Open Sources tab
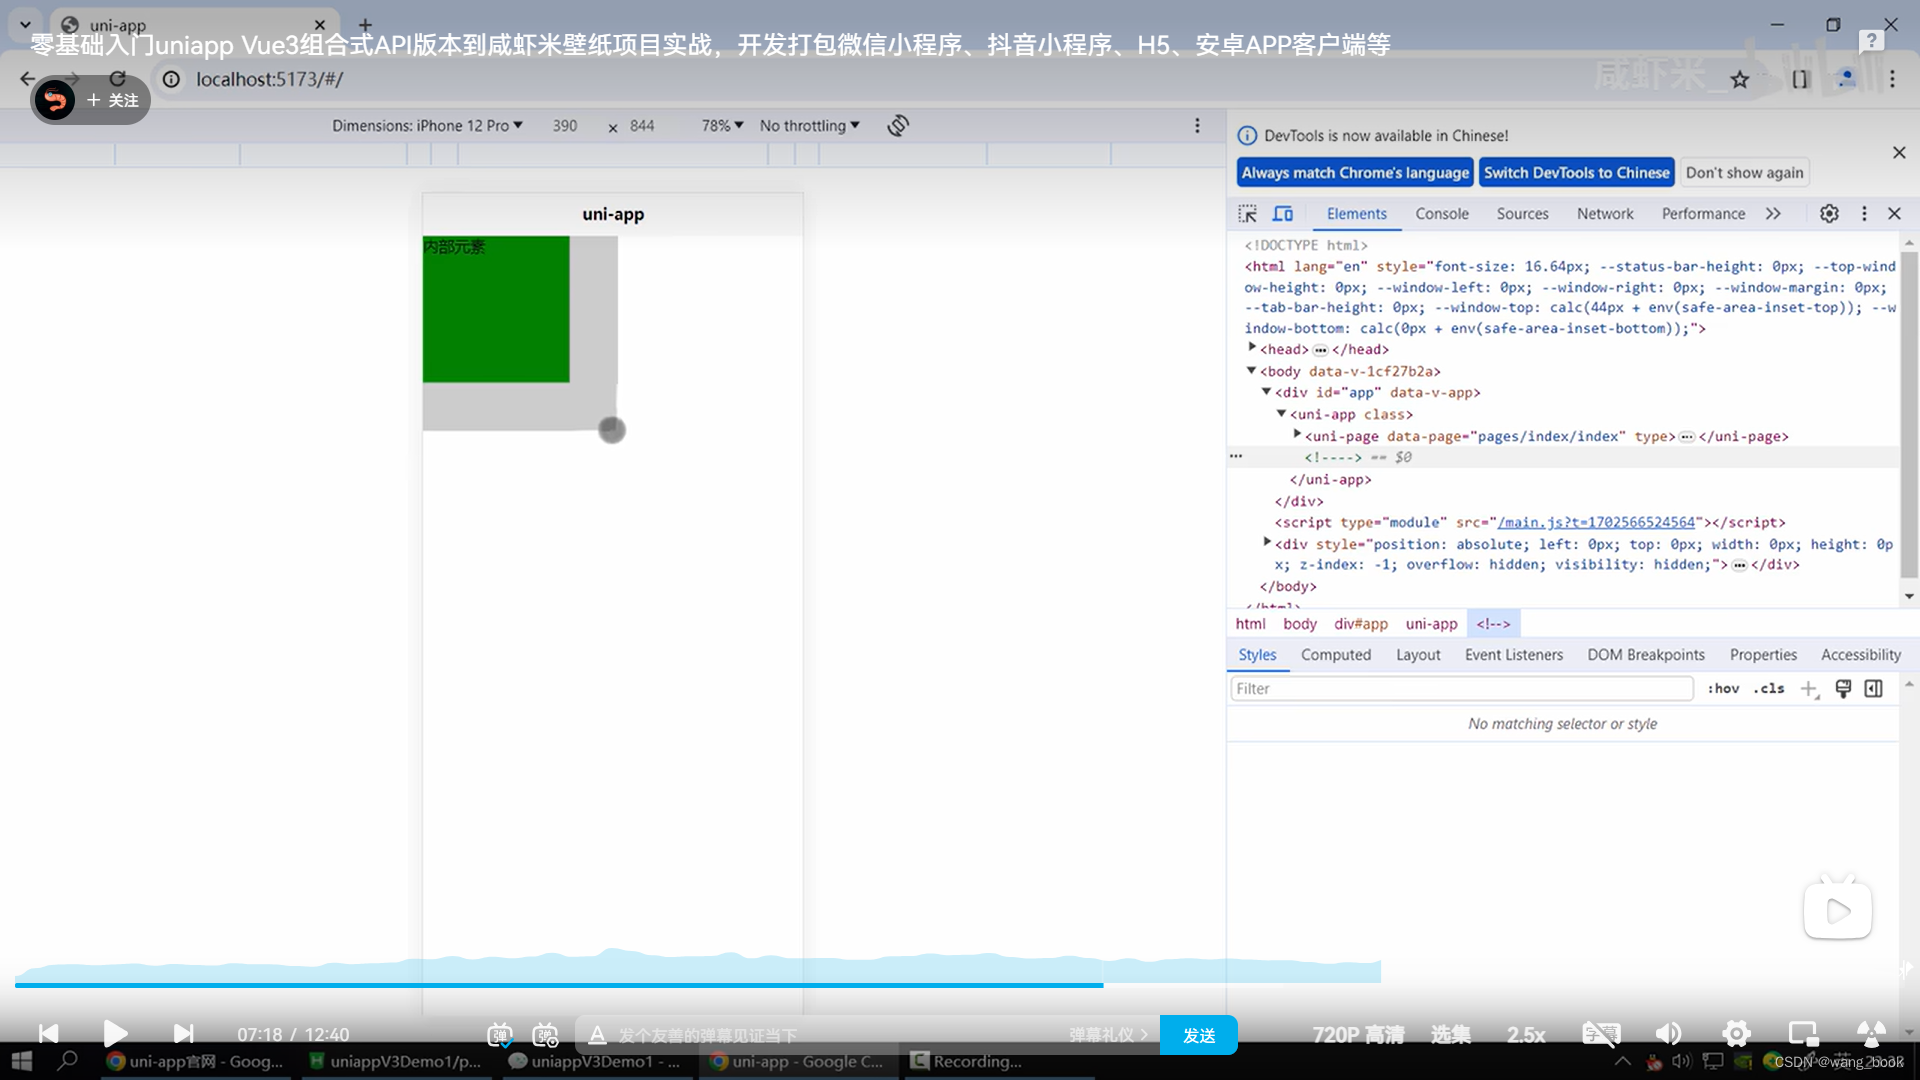The image size is (1920, 1080). click(x=1522, y=214)
